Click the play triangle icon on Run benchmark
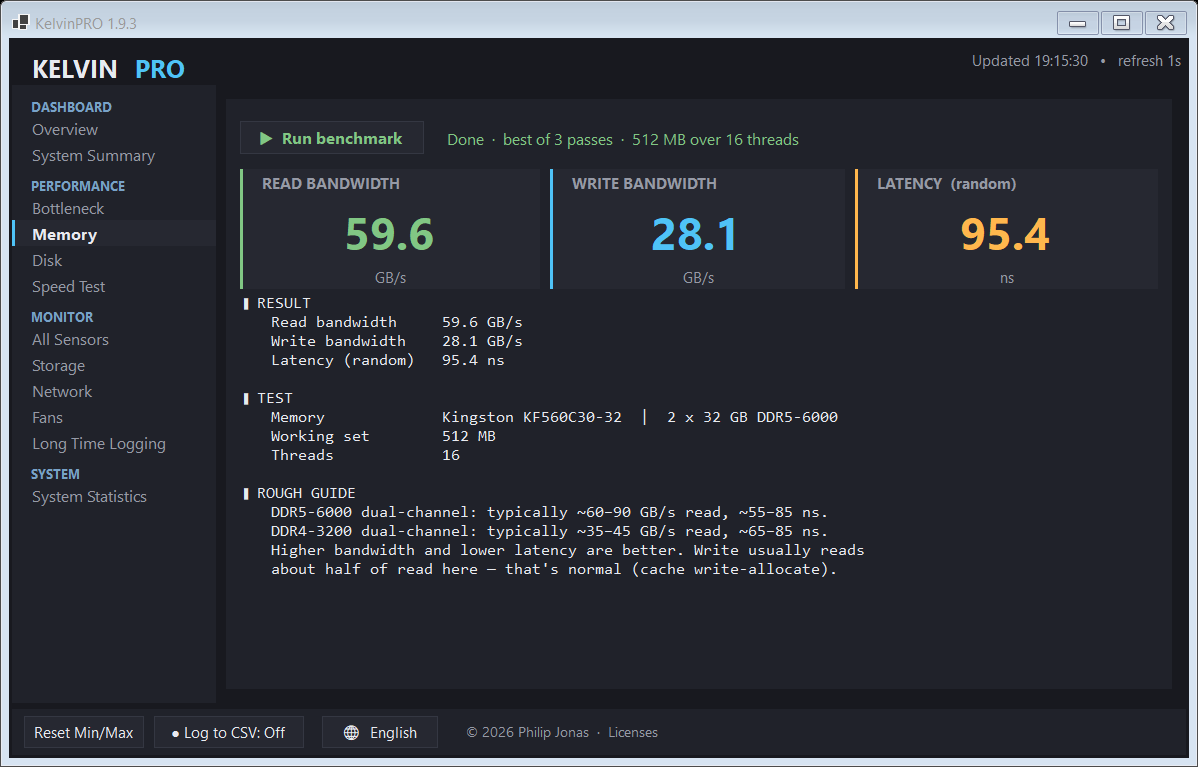Viewport: 1198px width, 767px height. click(x=266, y=138)
